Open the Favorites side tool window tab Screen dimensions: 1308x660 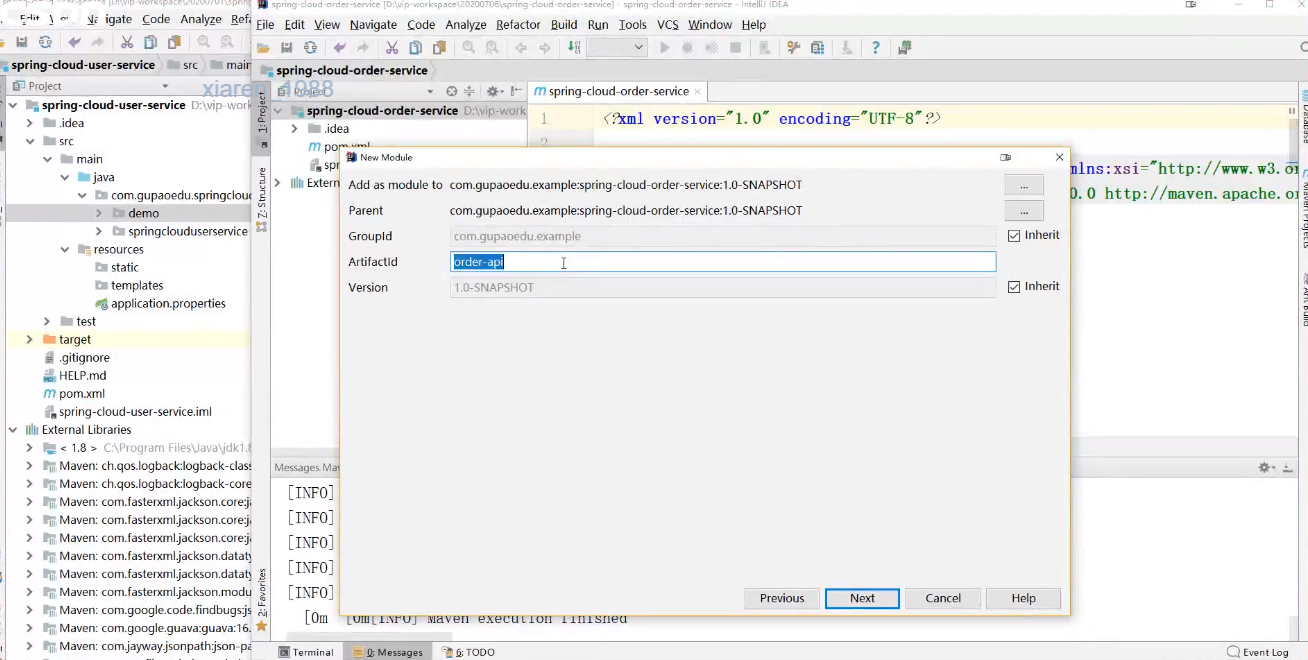click(x=262, y=600)
